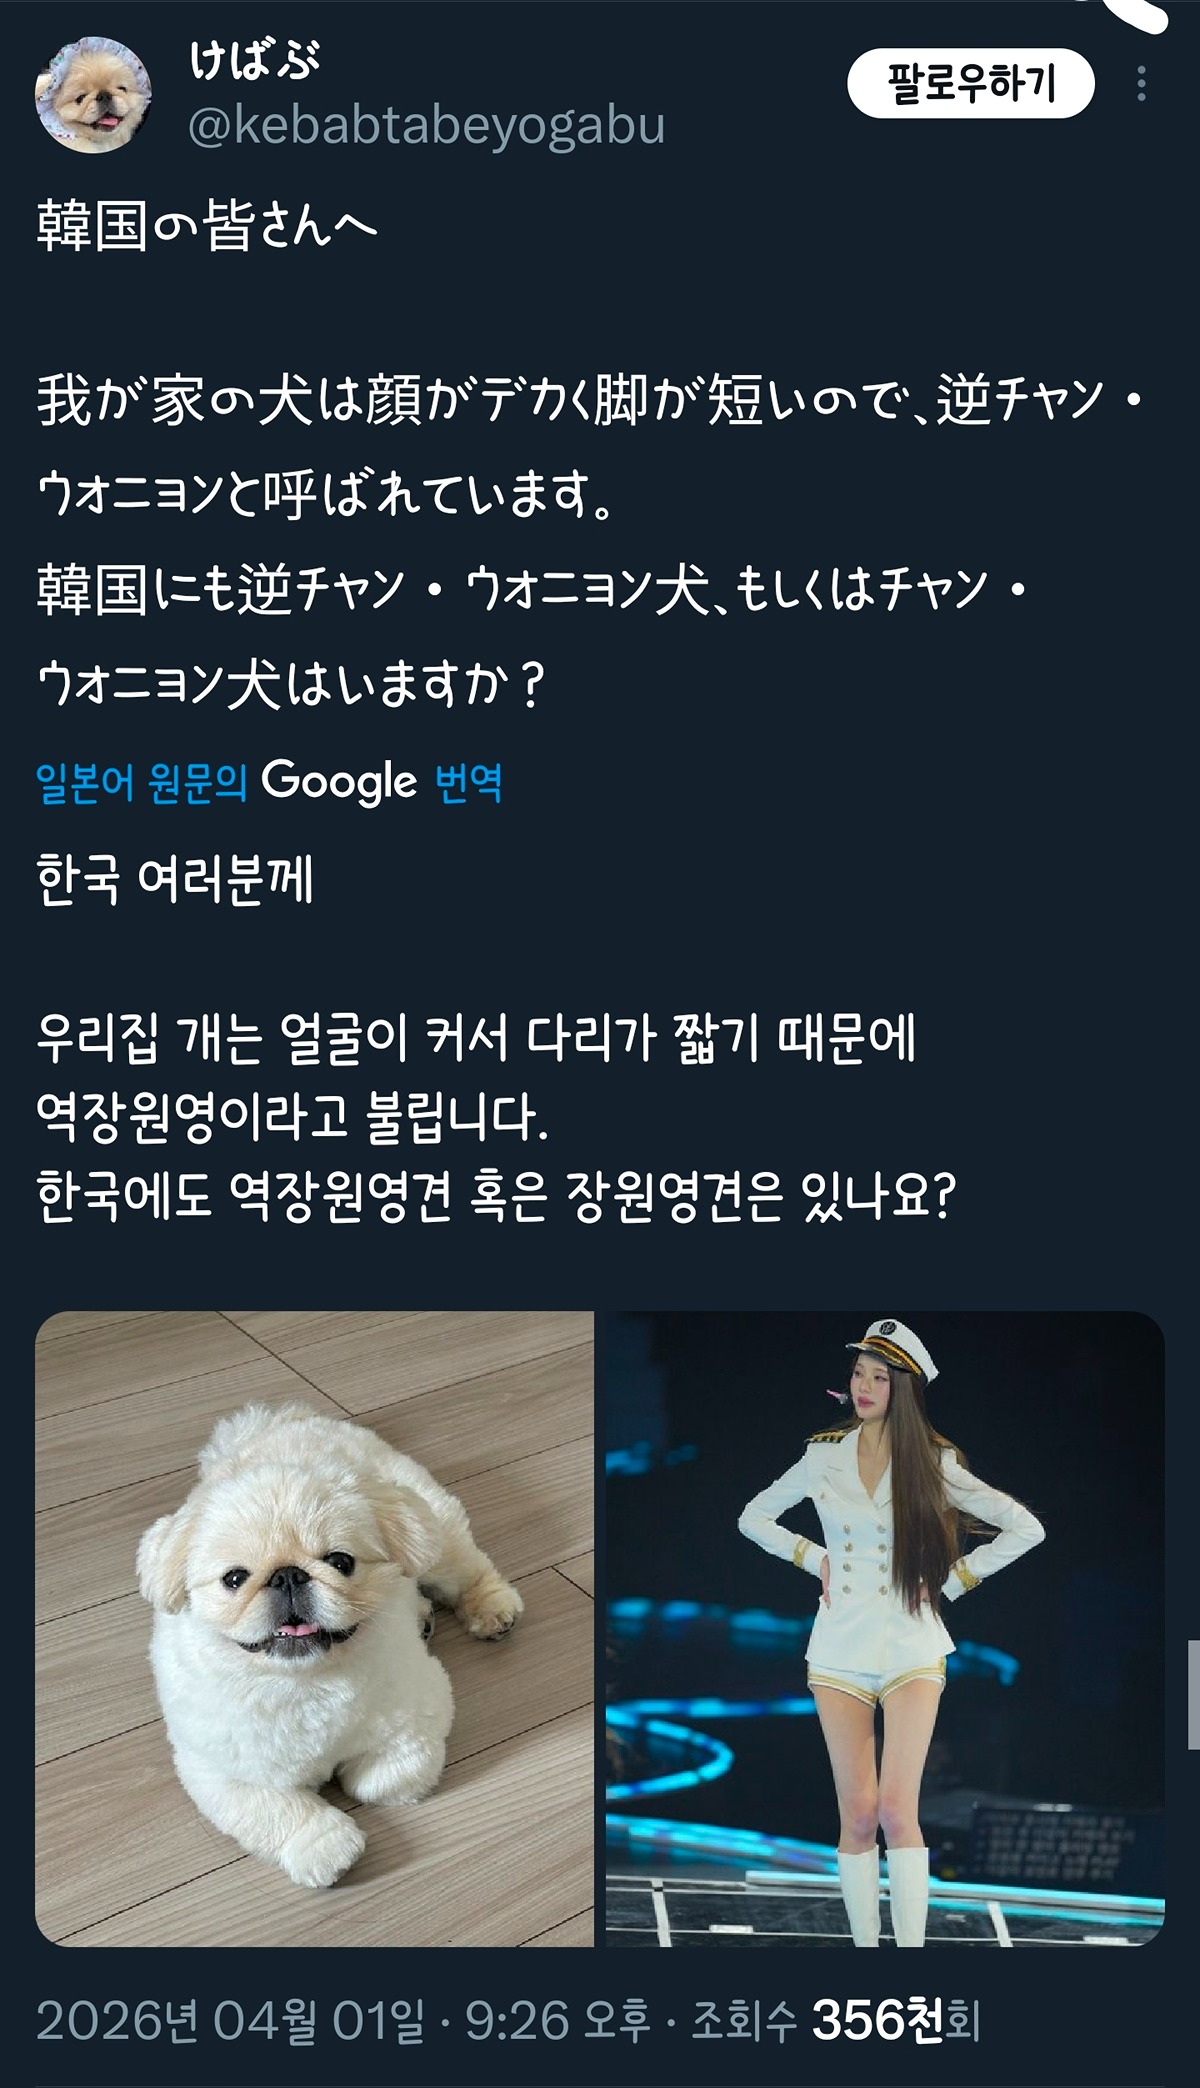Click the translated line starting 우리집 개는
The image size is (1200, 2088).
[476, 1039]
